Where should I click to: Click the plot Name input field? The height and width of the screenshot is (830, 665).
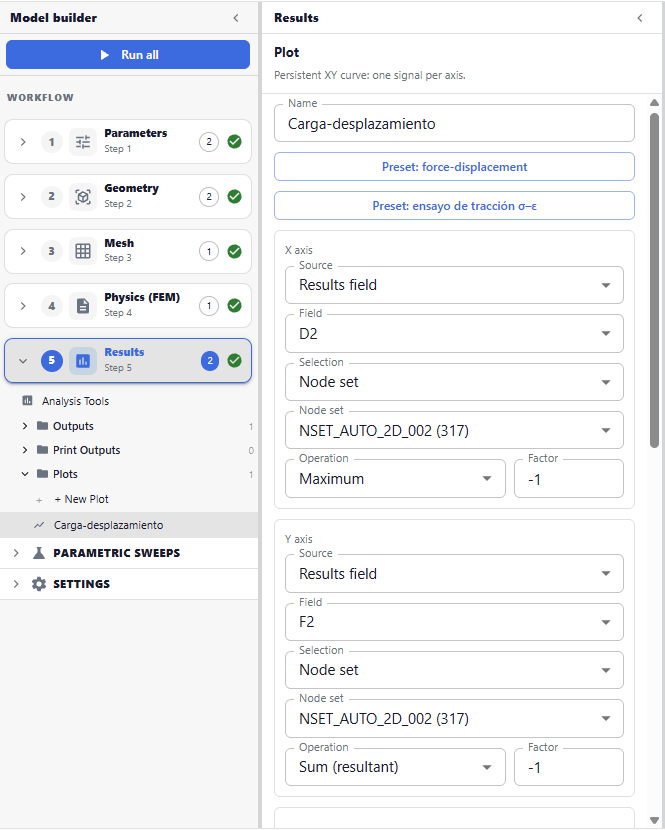(x=454, y=123)
